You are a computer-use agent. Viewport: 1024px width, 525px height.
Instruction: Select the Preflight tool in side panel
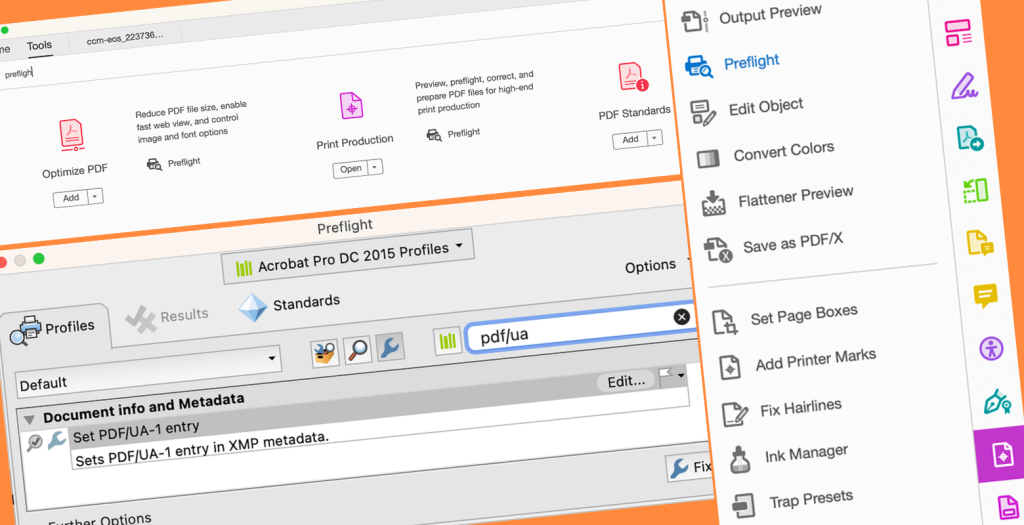pos(731,64)
